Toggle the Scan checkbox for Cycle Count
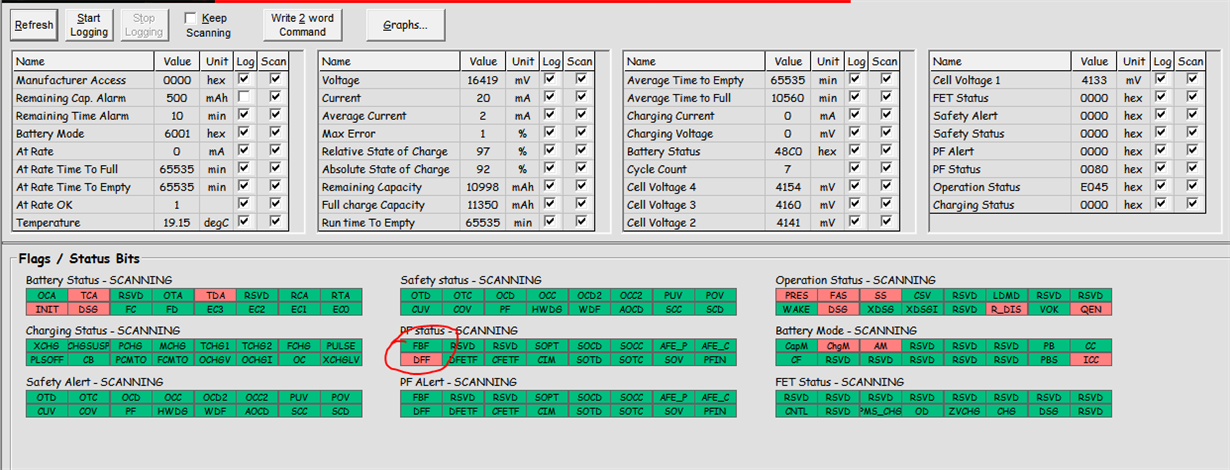 (x=885, y=169)
